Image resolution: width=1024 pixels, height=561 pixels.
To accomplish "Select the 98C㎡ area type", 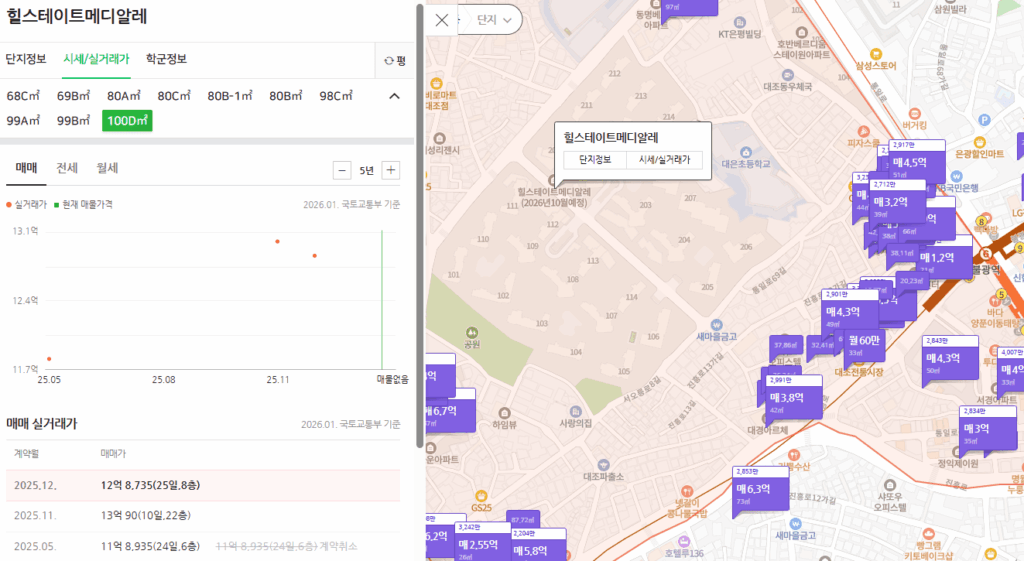I will pos(336,96).
